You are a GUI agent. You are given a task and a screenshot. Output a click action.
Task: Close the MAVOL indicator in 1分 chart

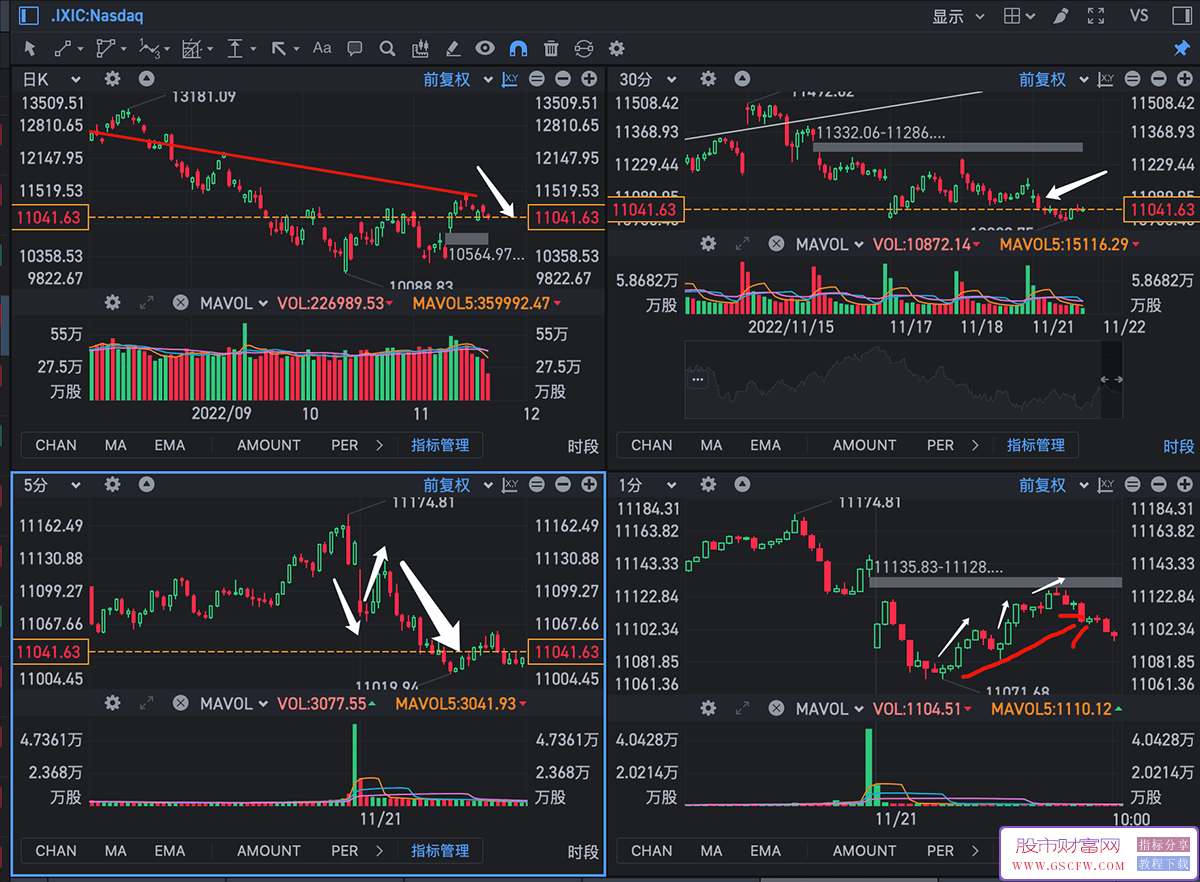[776, 709]
